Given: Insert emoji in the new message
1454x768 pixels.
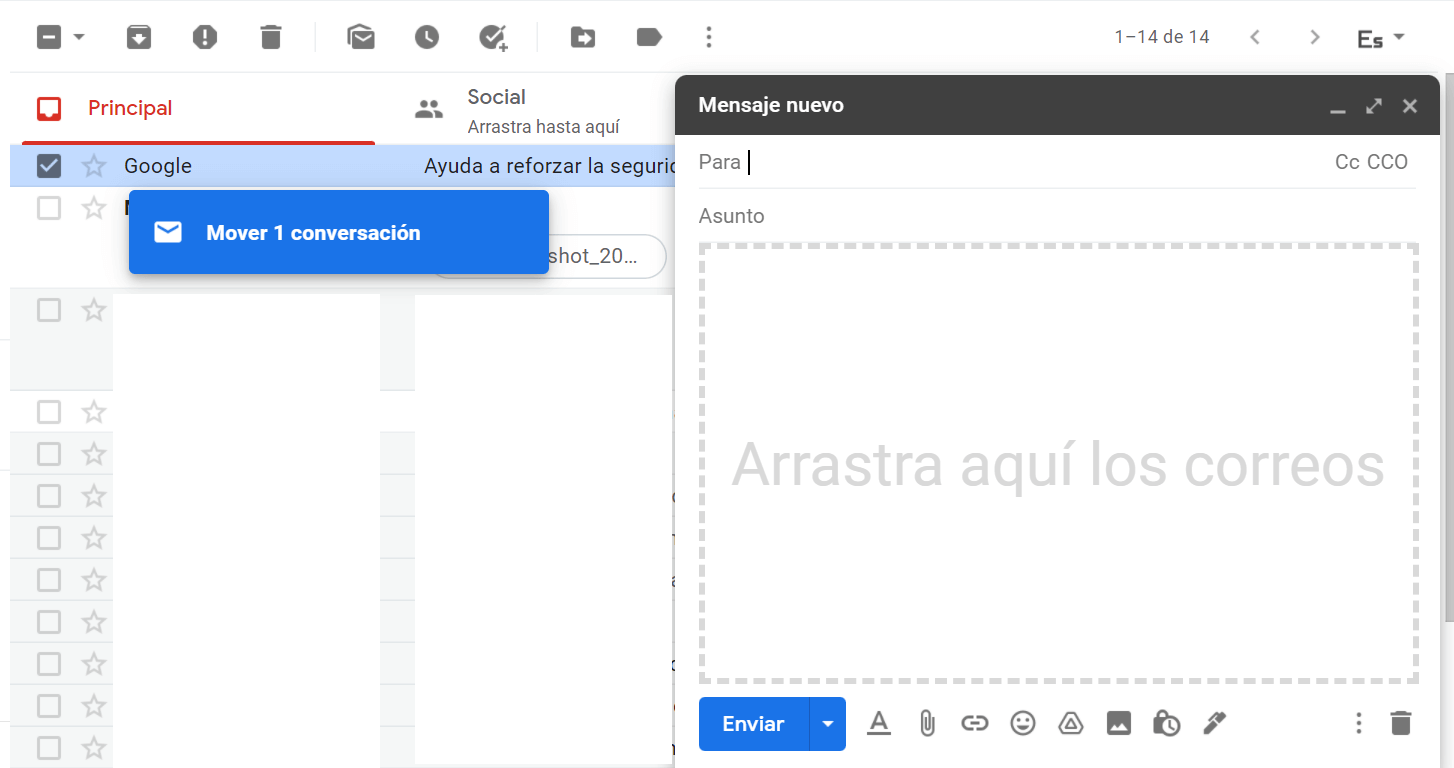Looking at the screenshot, I should pos(1022,723).
